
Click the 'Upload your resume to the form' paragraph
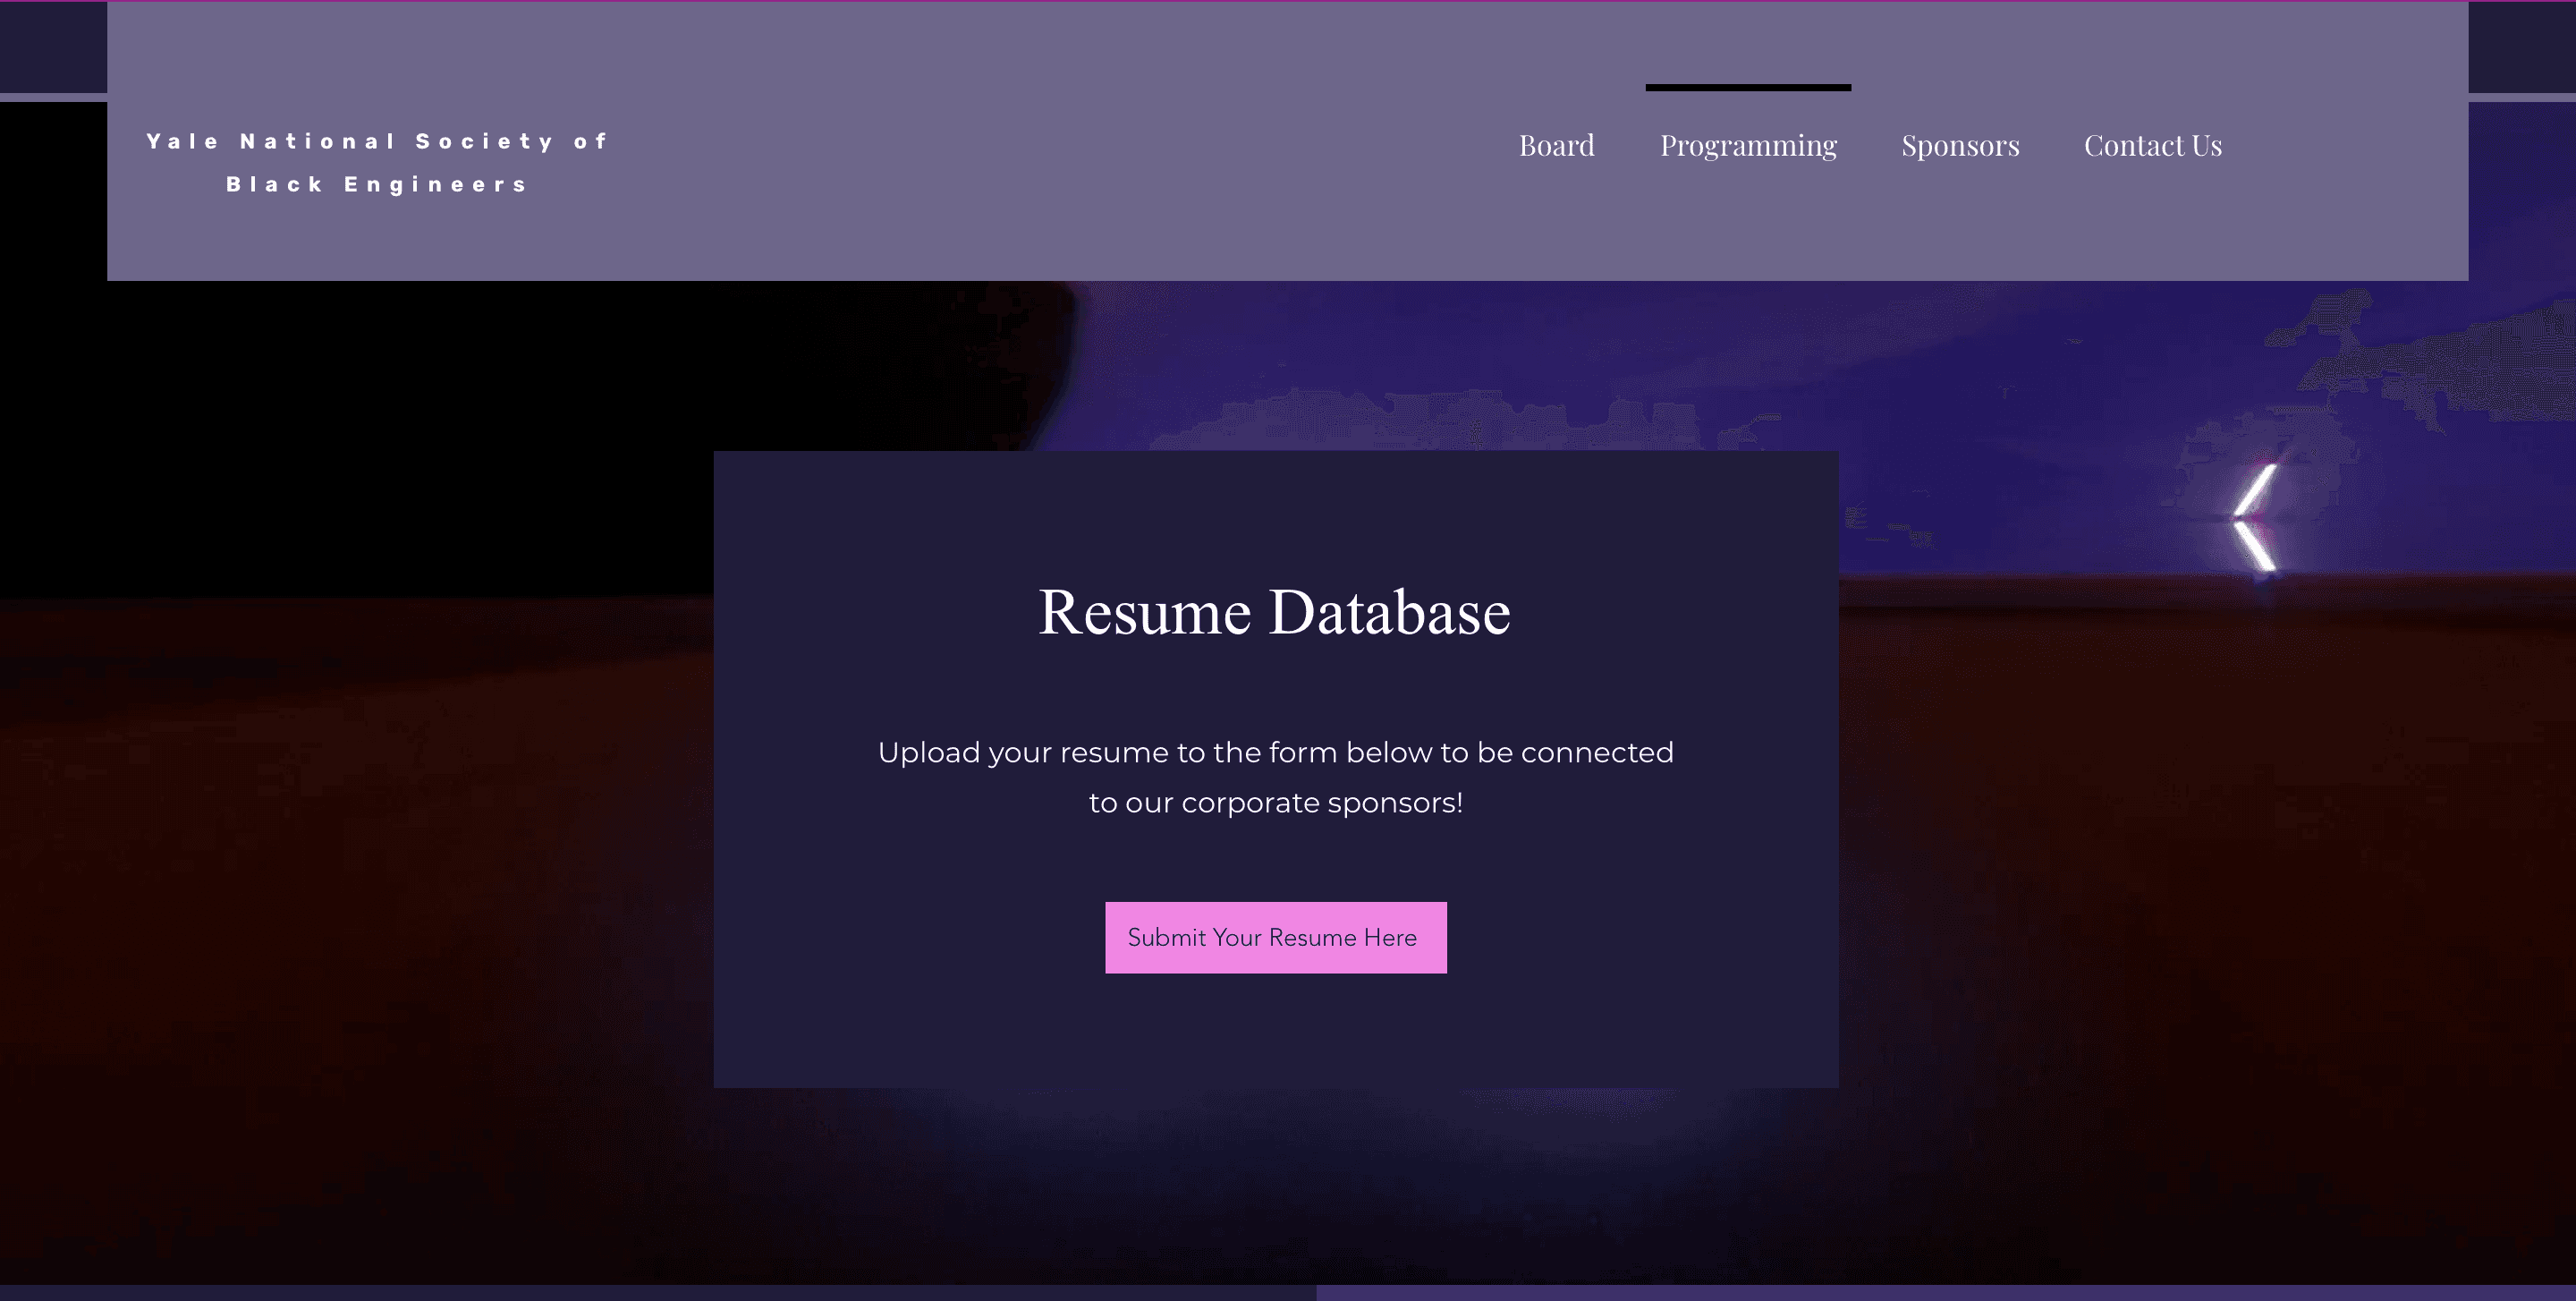click(1275, 777)
